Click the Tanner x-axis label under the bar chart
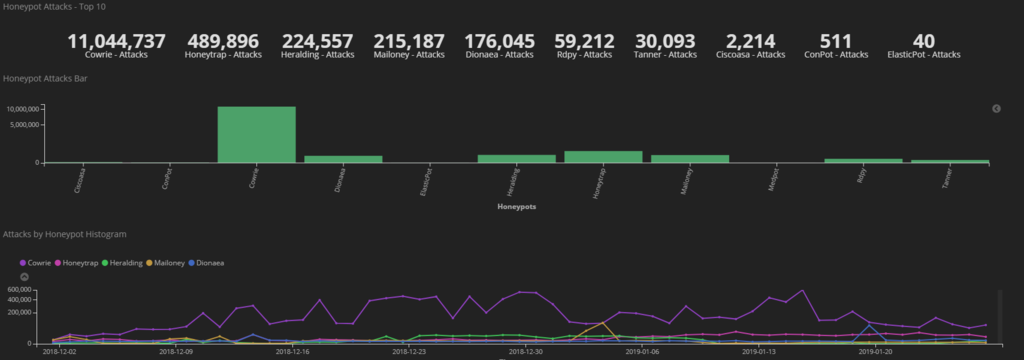 (948, 178)
